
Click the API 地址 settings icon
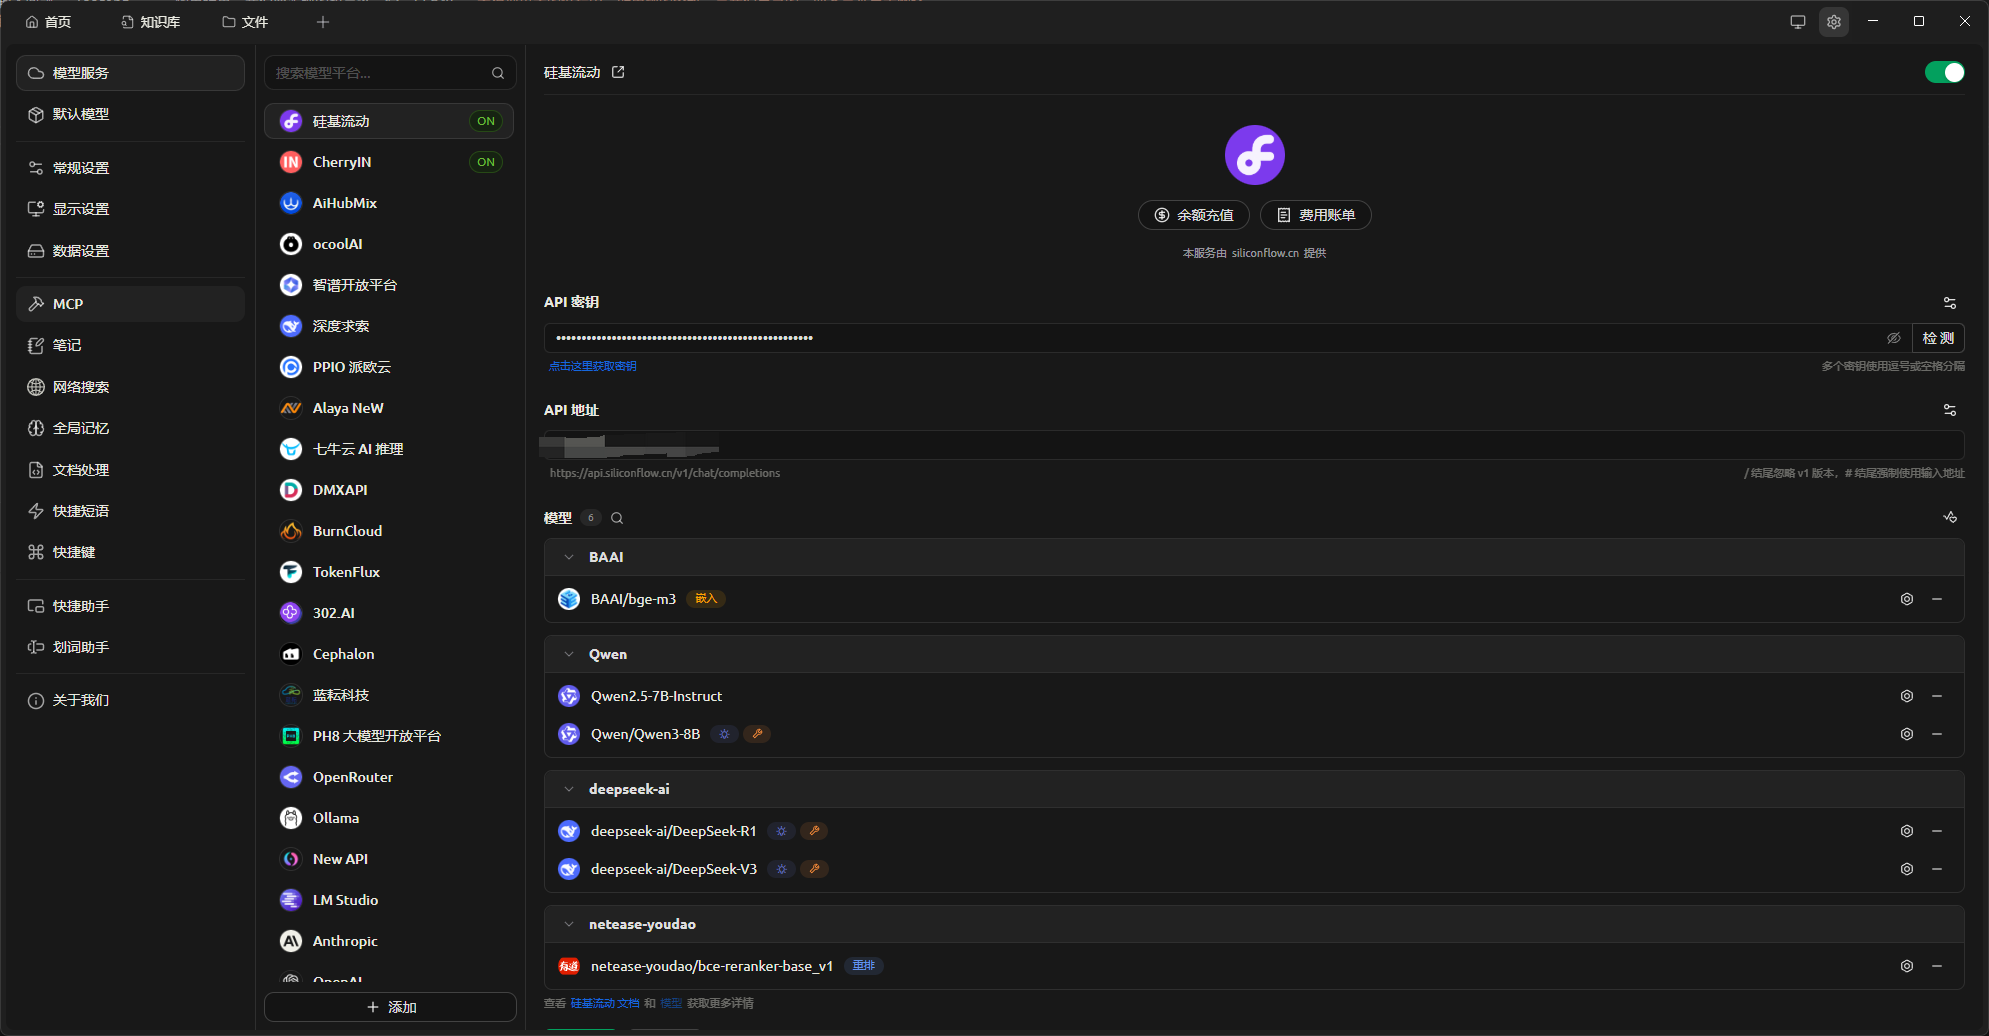tap(1949, 410)
